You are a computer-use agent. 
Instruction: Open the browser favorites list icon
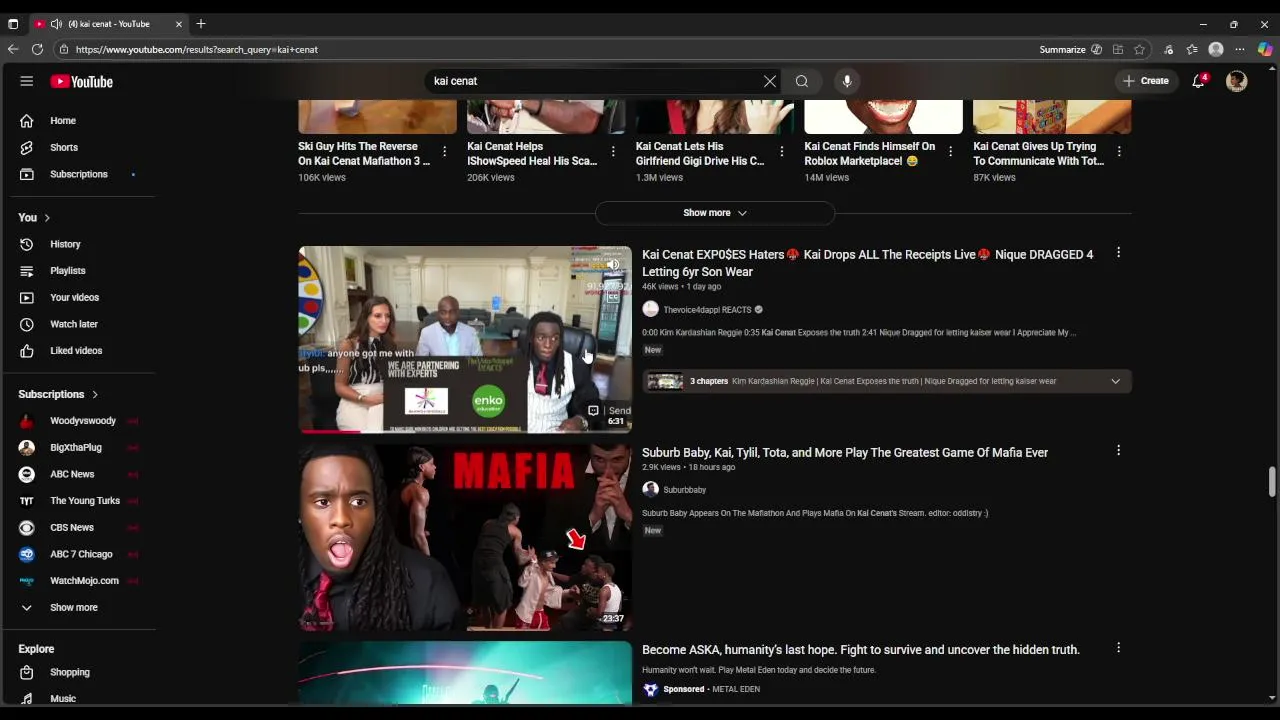(1192, 49)
